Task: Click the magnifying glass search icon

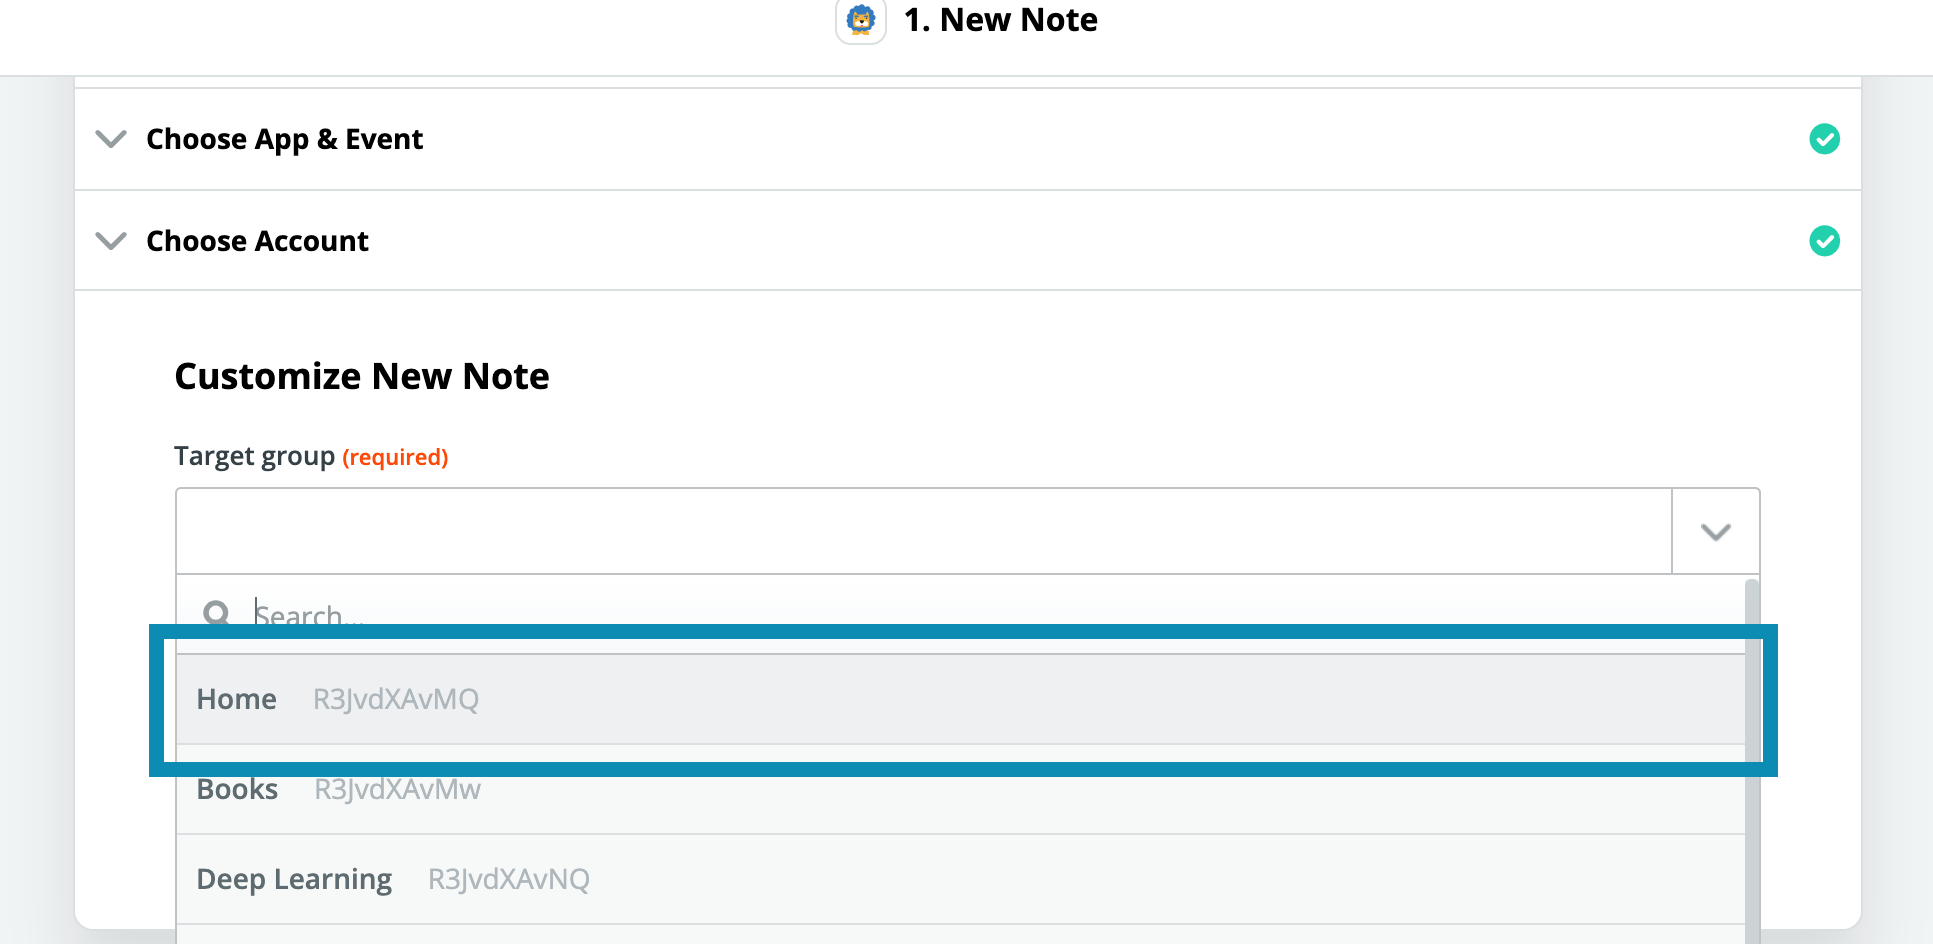Action: 216,612
